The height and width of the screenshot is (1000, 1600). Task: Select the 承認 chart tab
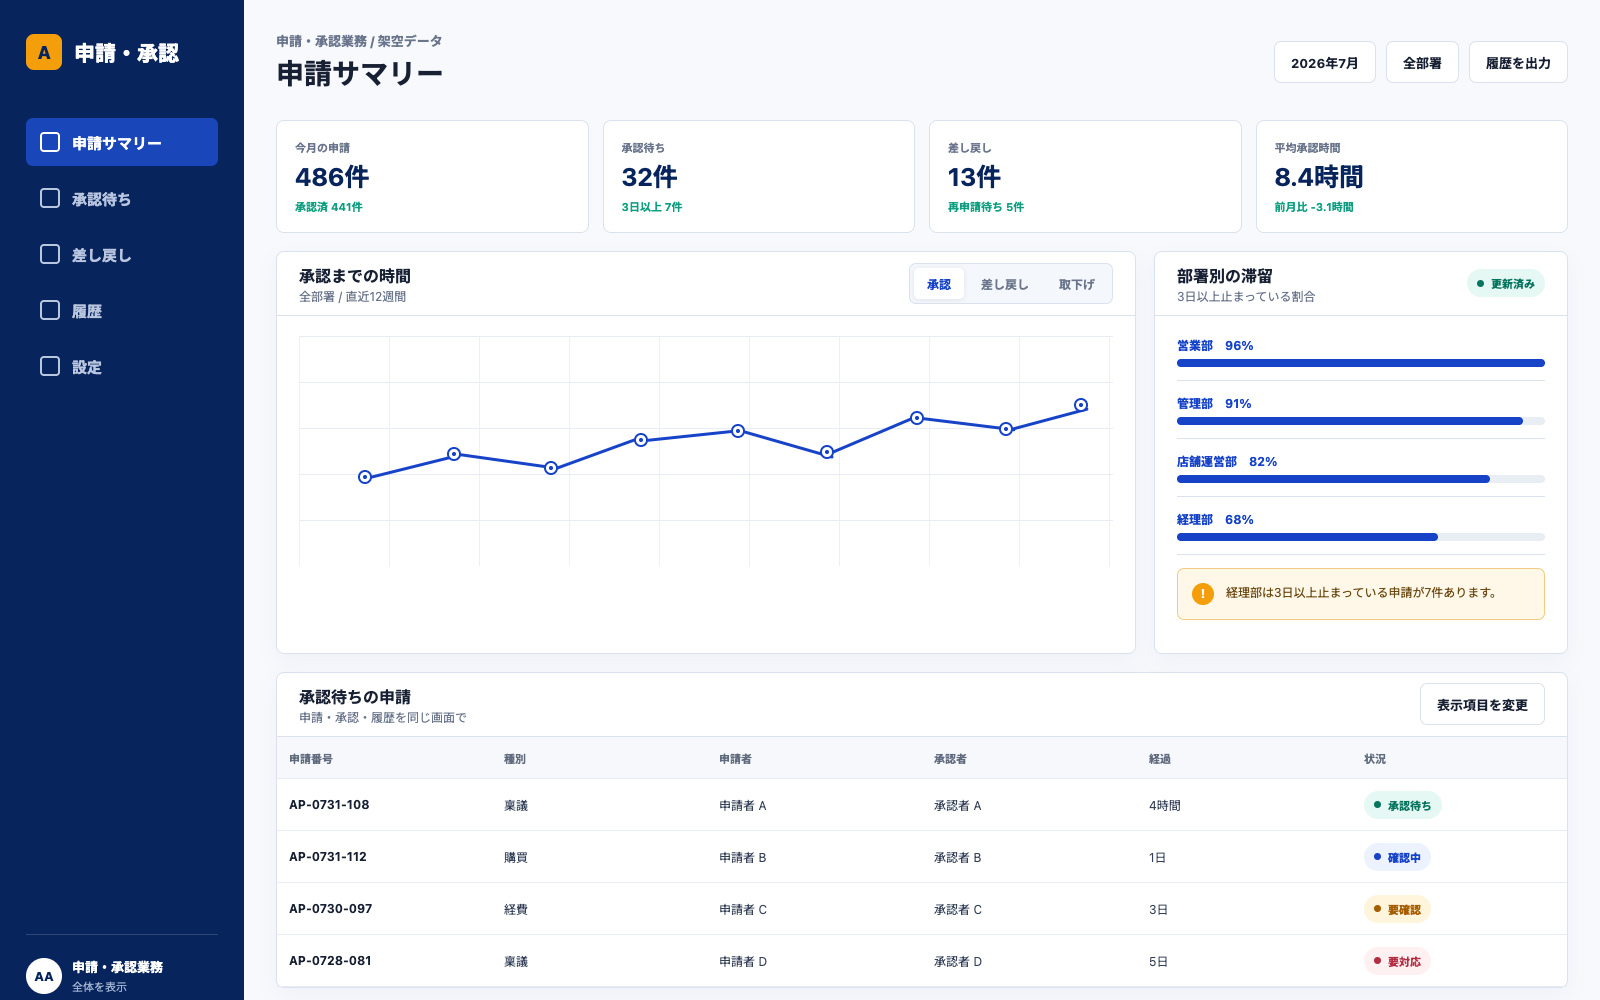coord(939,284)
